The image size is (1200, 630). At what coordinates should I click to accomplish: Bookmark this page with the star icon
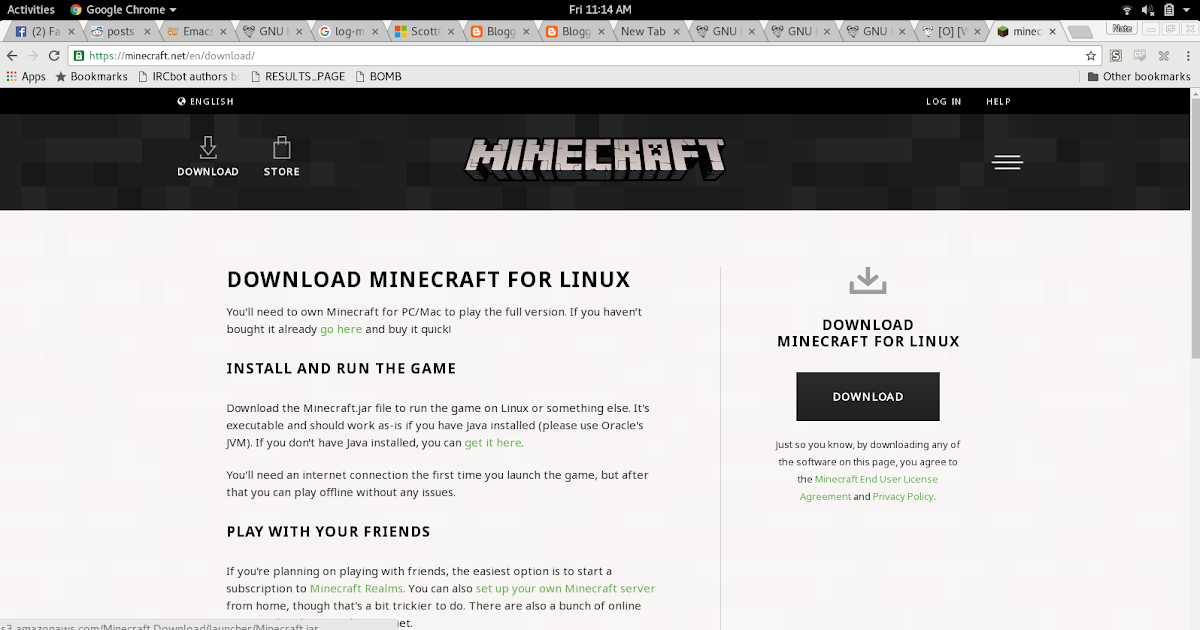click(x=1091, y=56)
